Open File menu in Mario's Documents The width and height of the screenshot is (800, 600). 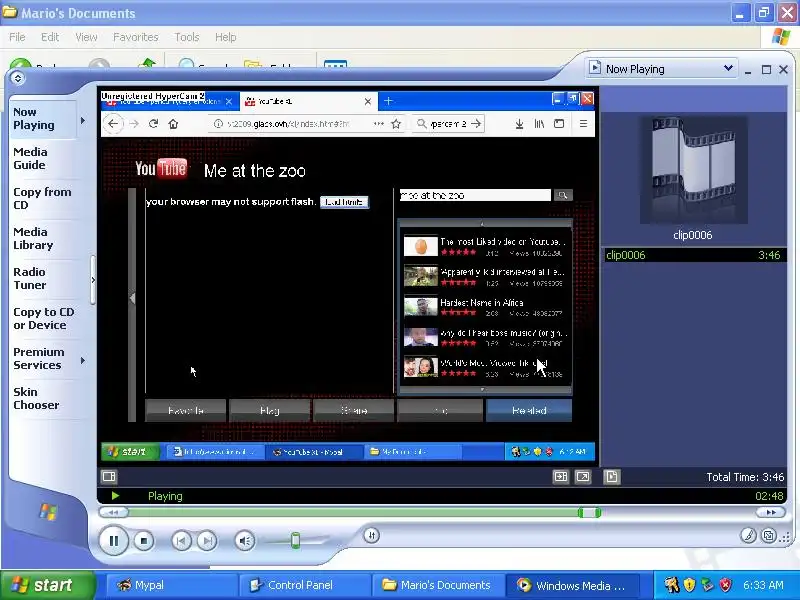point(17,37)
